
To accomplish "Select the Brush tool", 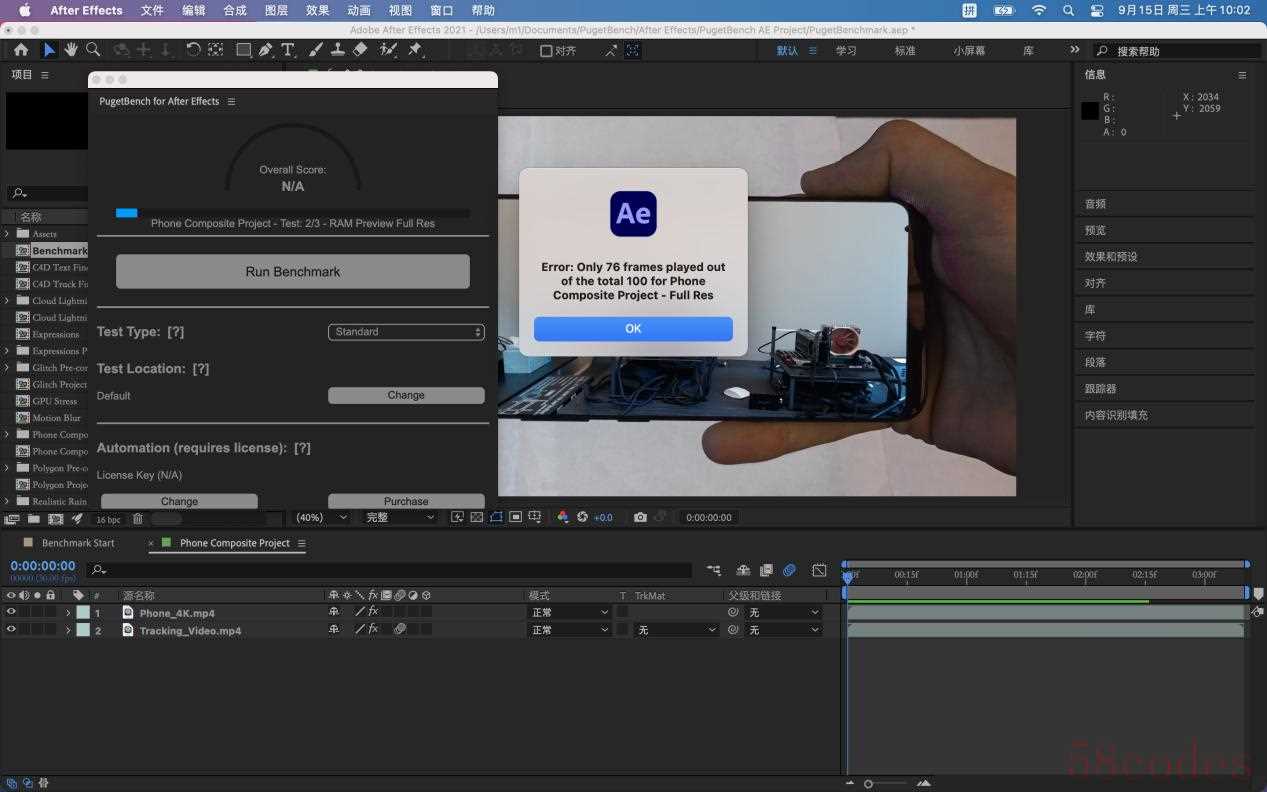I will click(x=315, y=50).
